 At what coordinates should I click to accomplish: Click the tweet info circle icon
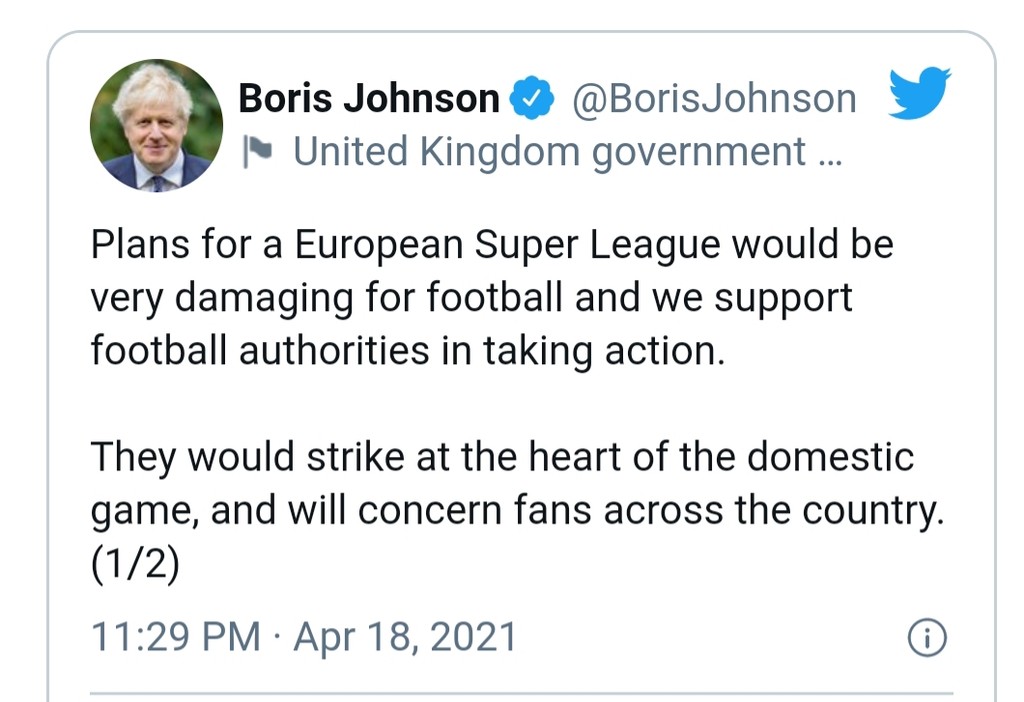point(927,637)
